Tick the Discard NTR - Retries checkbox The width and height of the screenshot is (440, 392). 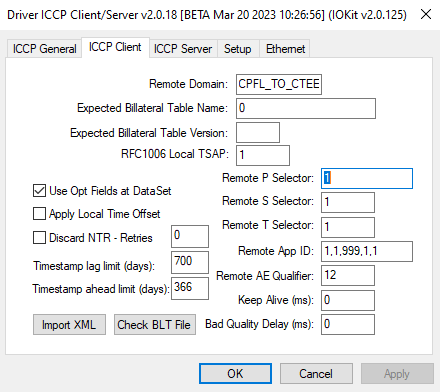39,238
